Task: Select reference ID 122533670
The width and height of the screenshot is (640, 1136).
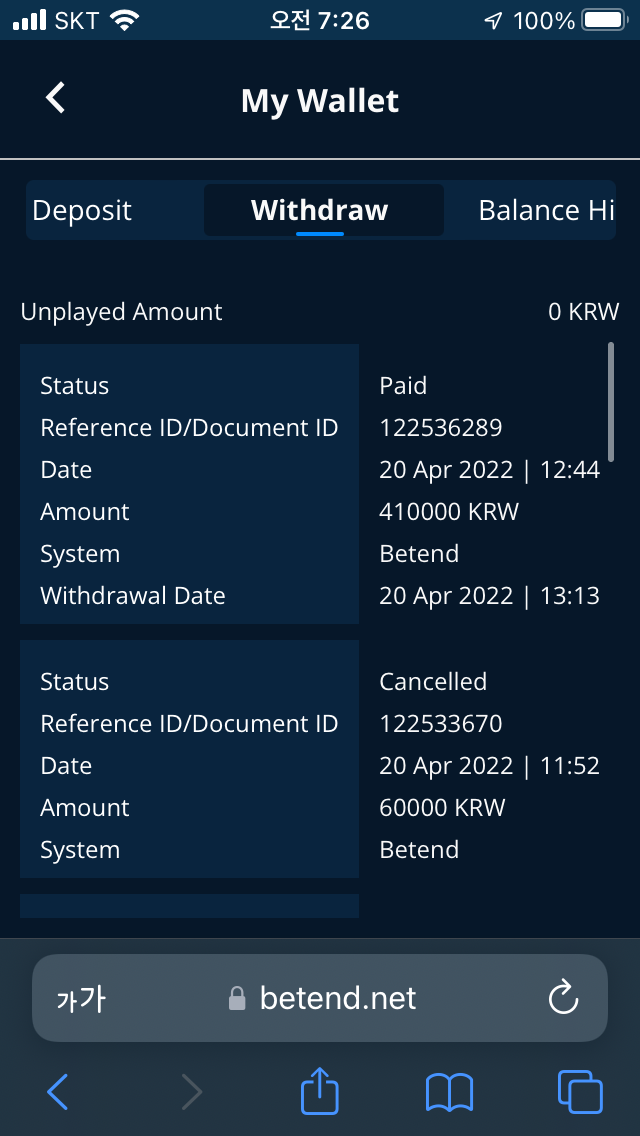Action: pos(441,723)
